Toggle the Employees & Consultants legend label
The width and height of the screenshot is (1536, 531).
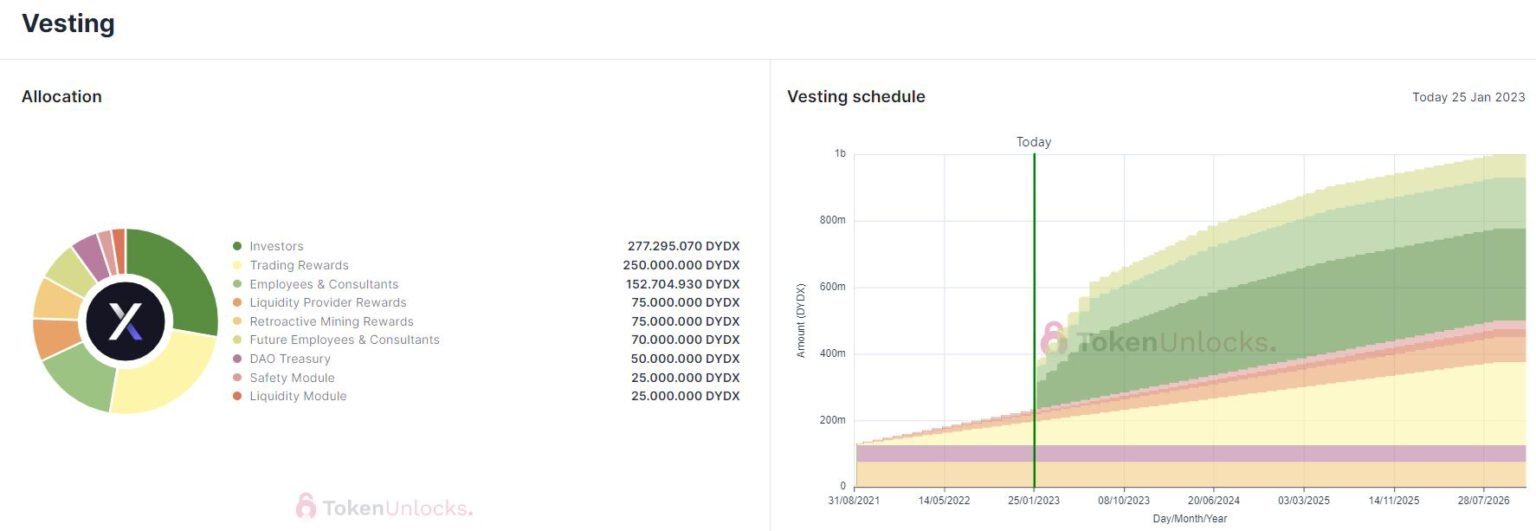(x=324, y=284)
